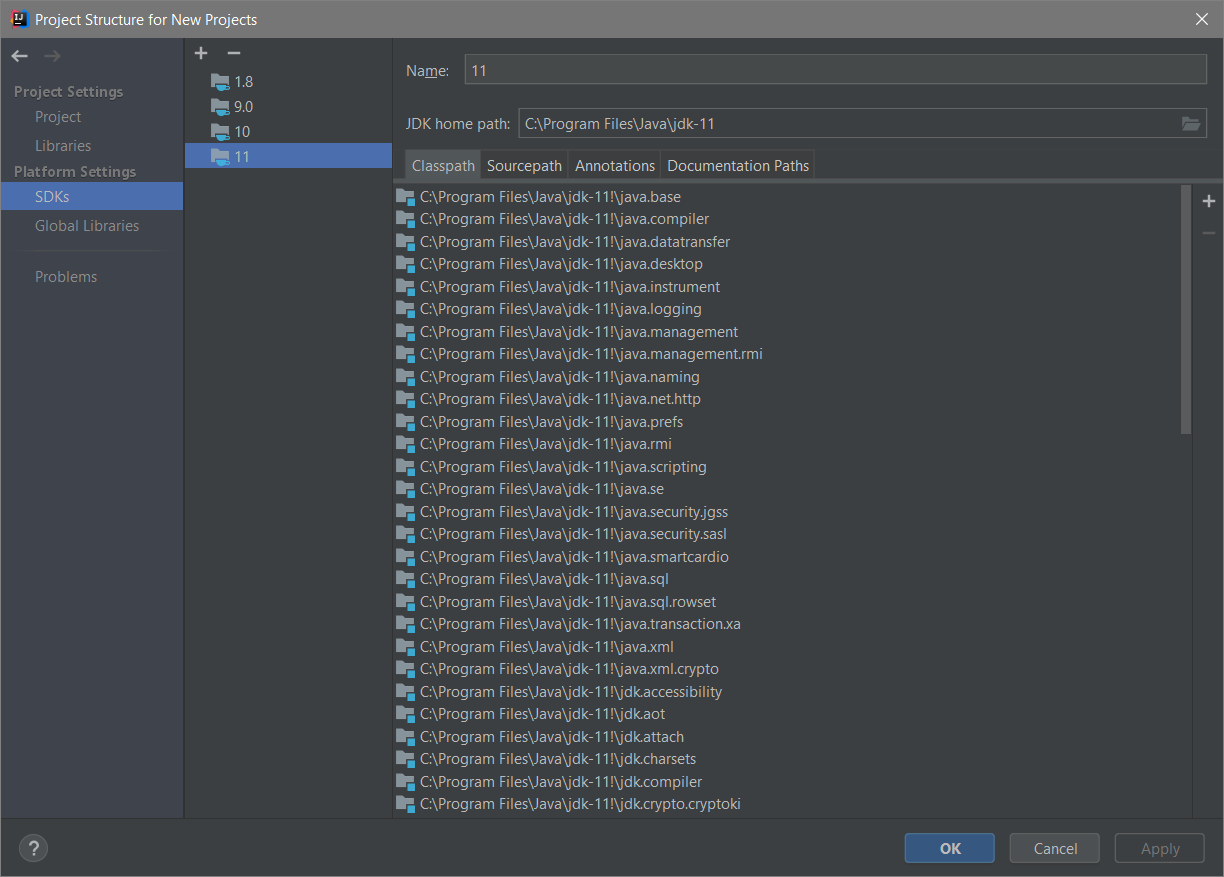Select the 1.8 SDK entry
Viewport: 1224px width, 877px height.
tap(243, 82)
